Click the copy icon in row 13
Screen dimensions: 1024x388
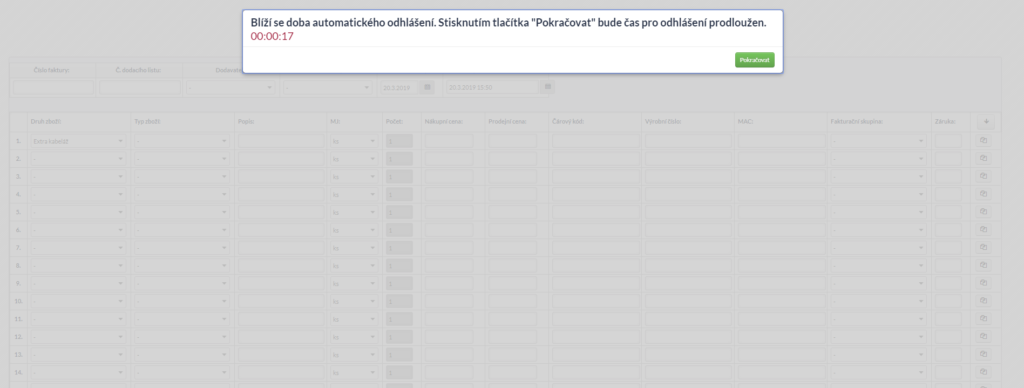(983, 355)
